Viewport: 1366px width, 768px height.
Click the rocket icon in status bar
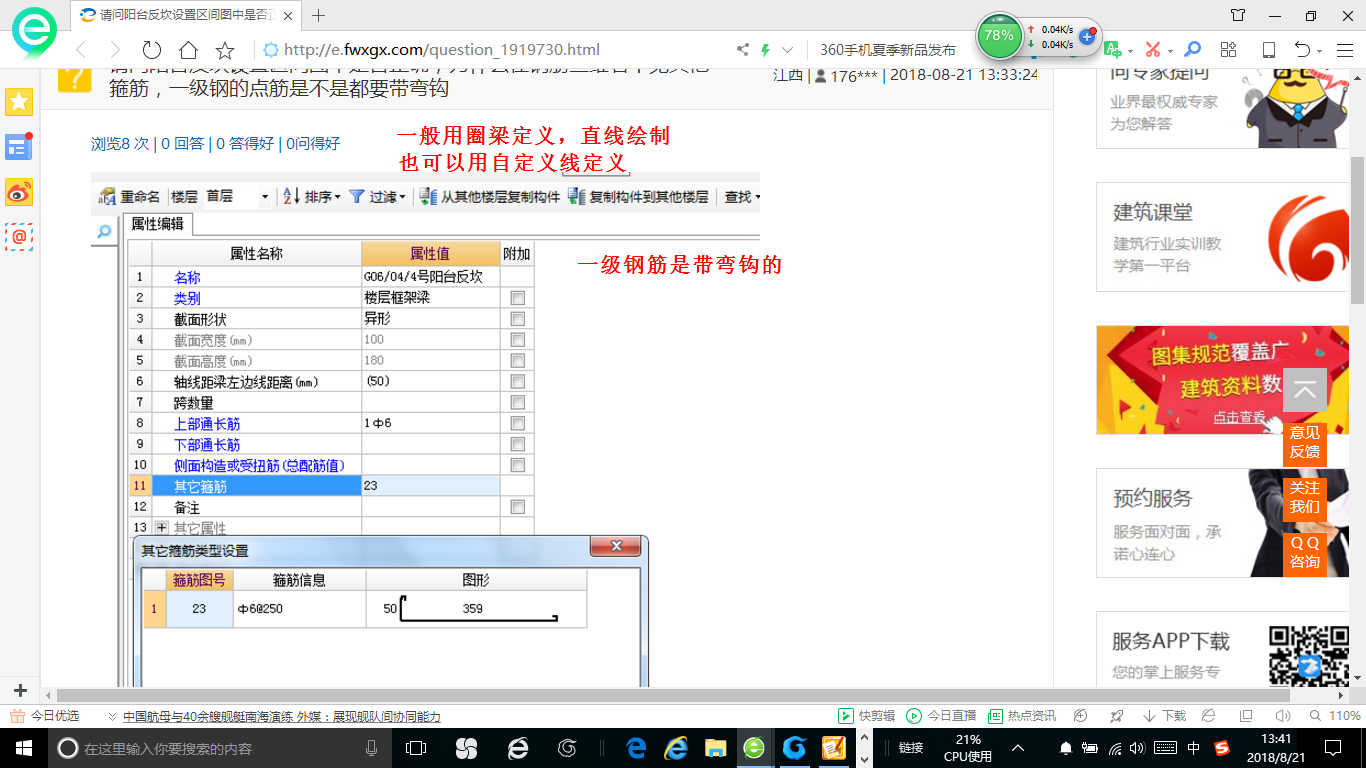(x=1116, y=716)
